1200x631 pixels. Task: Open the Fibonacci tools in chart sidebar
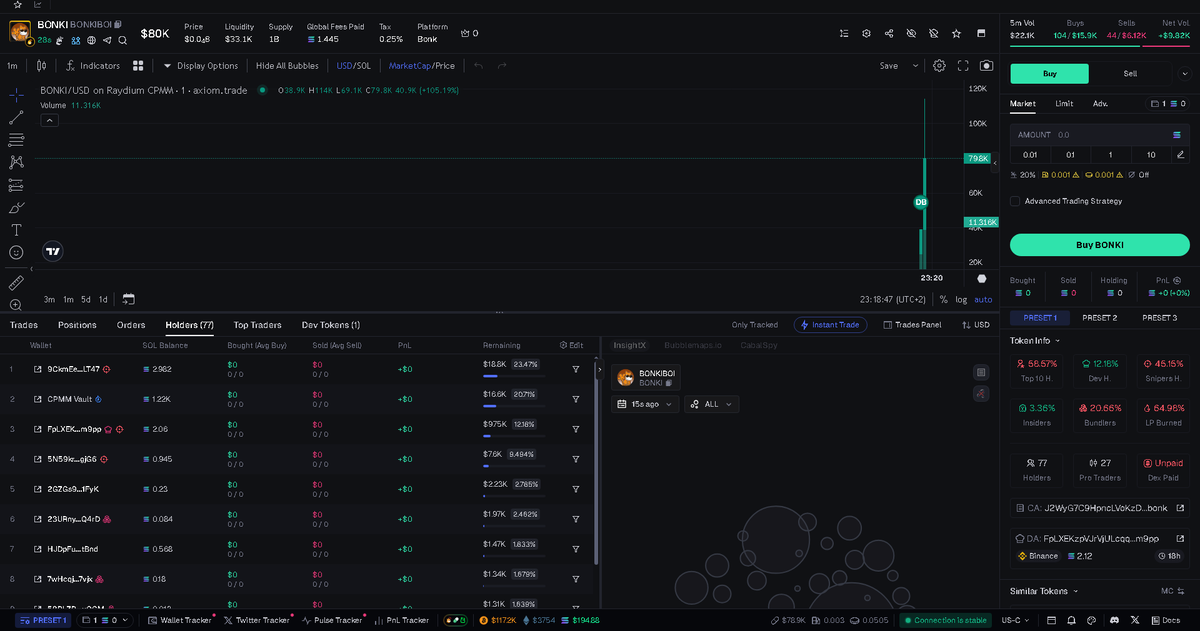pos(16,140)
